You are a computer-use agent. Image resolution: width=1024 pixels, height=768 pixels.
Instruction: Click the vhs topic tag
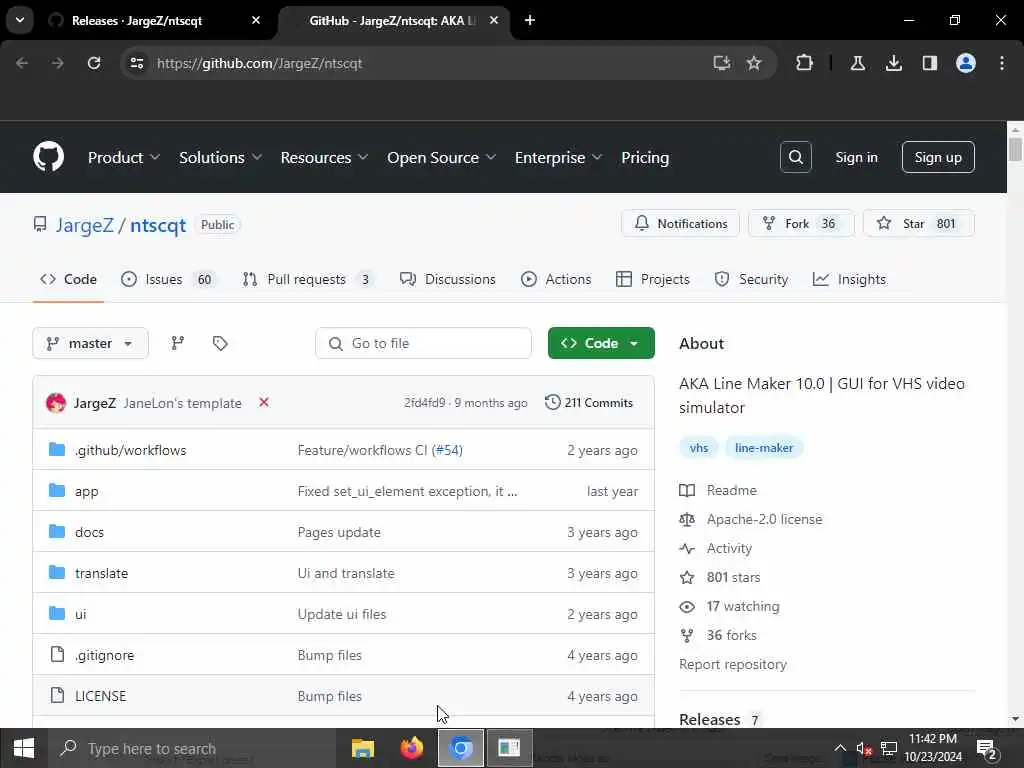click(x=699, y=447)
